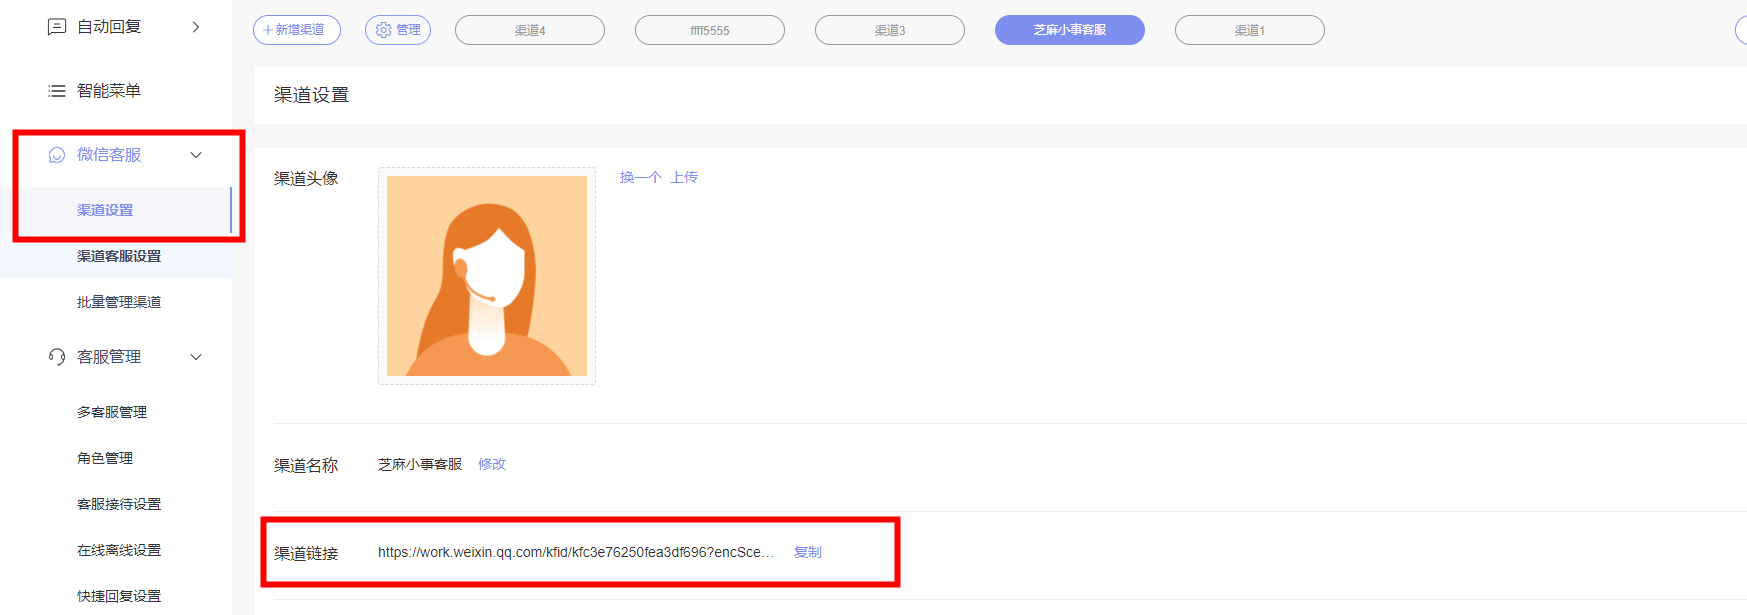
Task: Click the 管理 button
Action: [x=398, y=30]
